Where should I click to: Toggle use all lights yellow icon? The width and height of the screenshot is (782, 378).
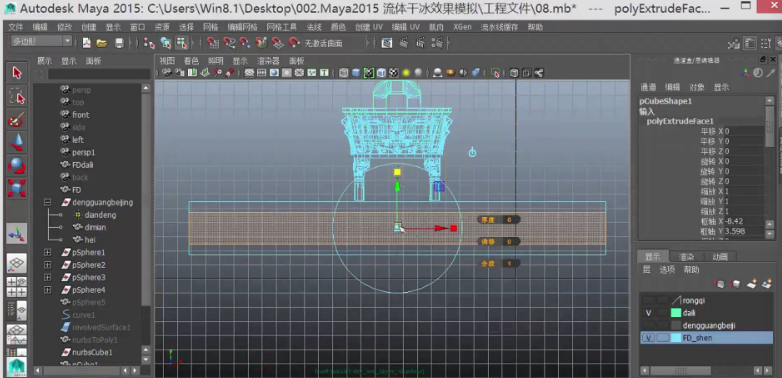(406, 73)
